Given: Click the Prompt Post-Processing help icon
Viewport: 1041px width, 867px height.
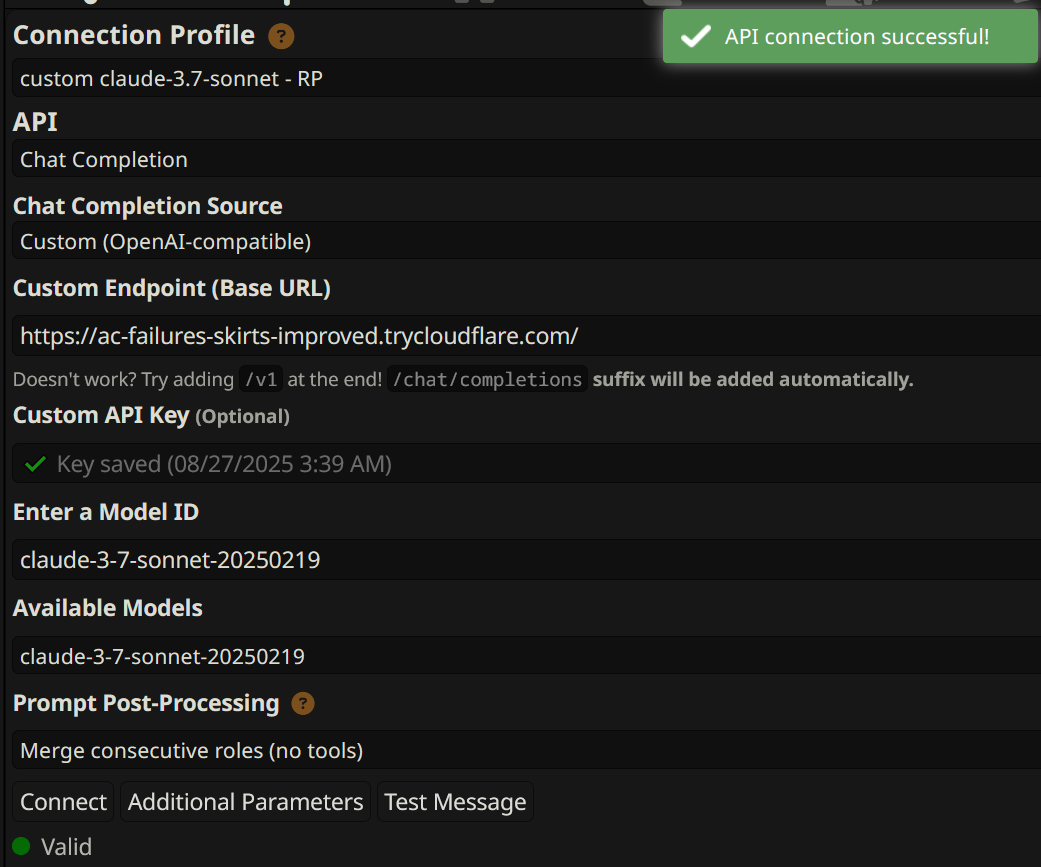Looking at the screenshot, I should click(x=302, y=704).
